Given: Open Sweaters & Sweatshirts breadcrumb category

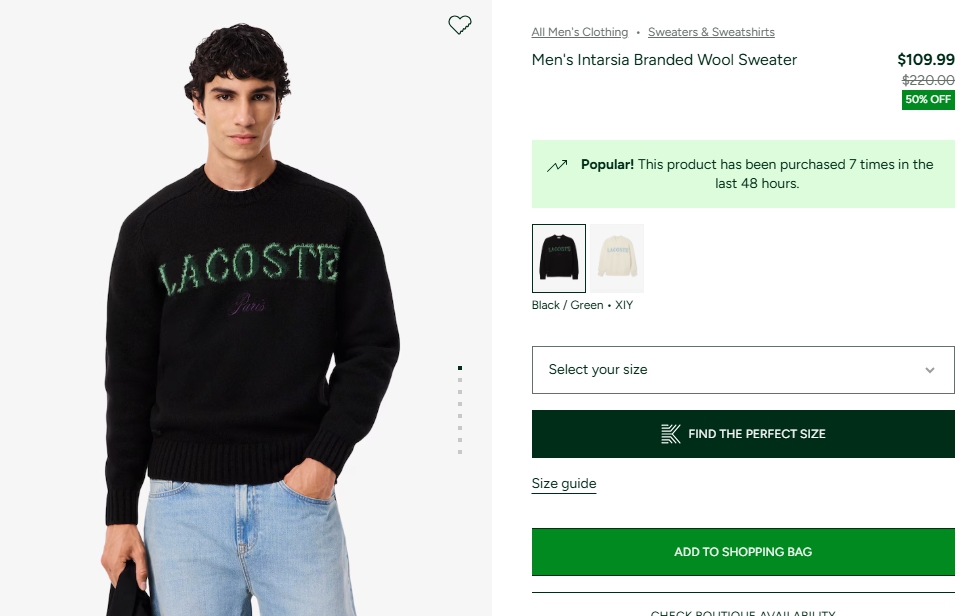Looking at the screenshot, I should click(x=711, y=32).
